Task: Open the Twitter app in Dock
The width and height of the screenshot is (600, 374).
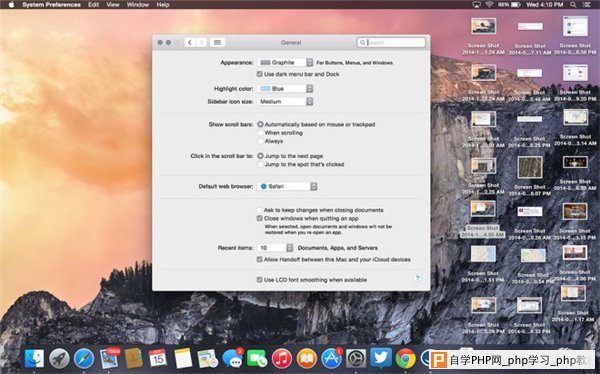Action: 381,358
